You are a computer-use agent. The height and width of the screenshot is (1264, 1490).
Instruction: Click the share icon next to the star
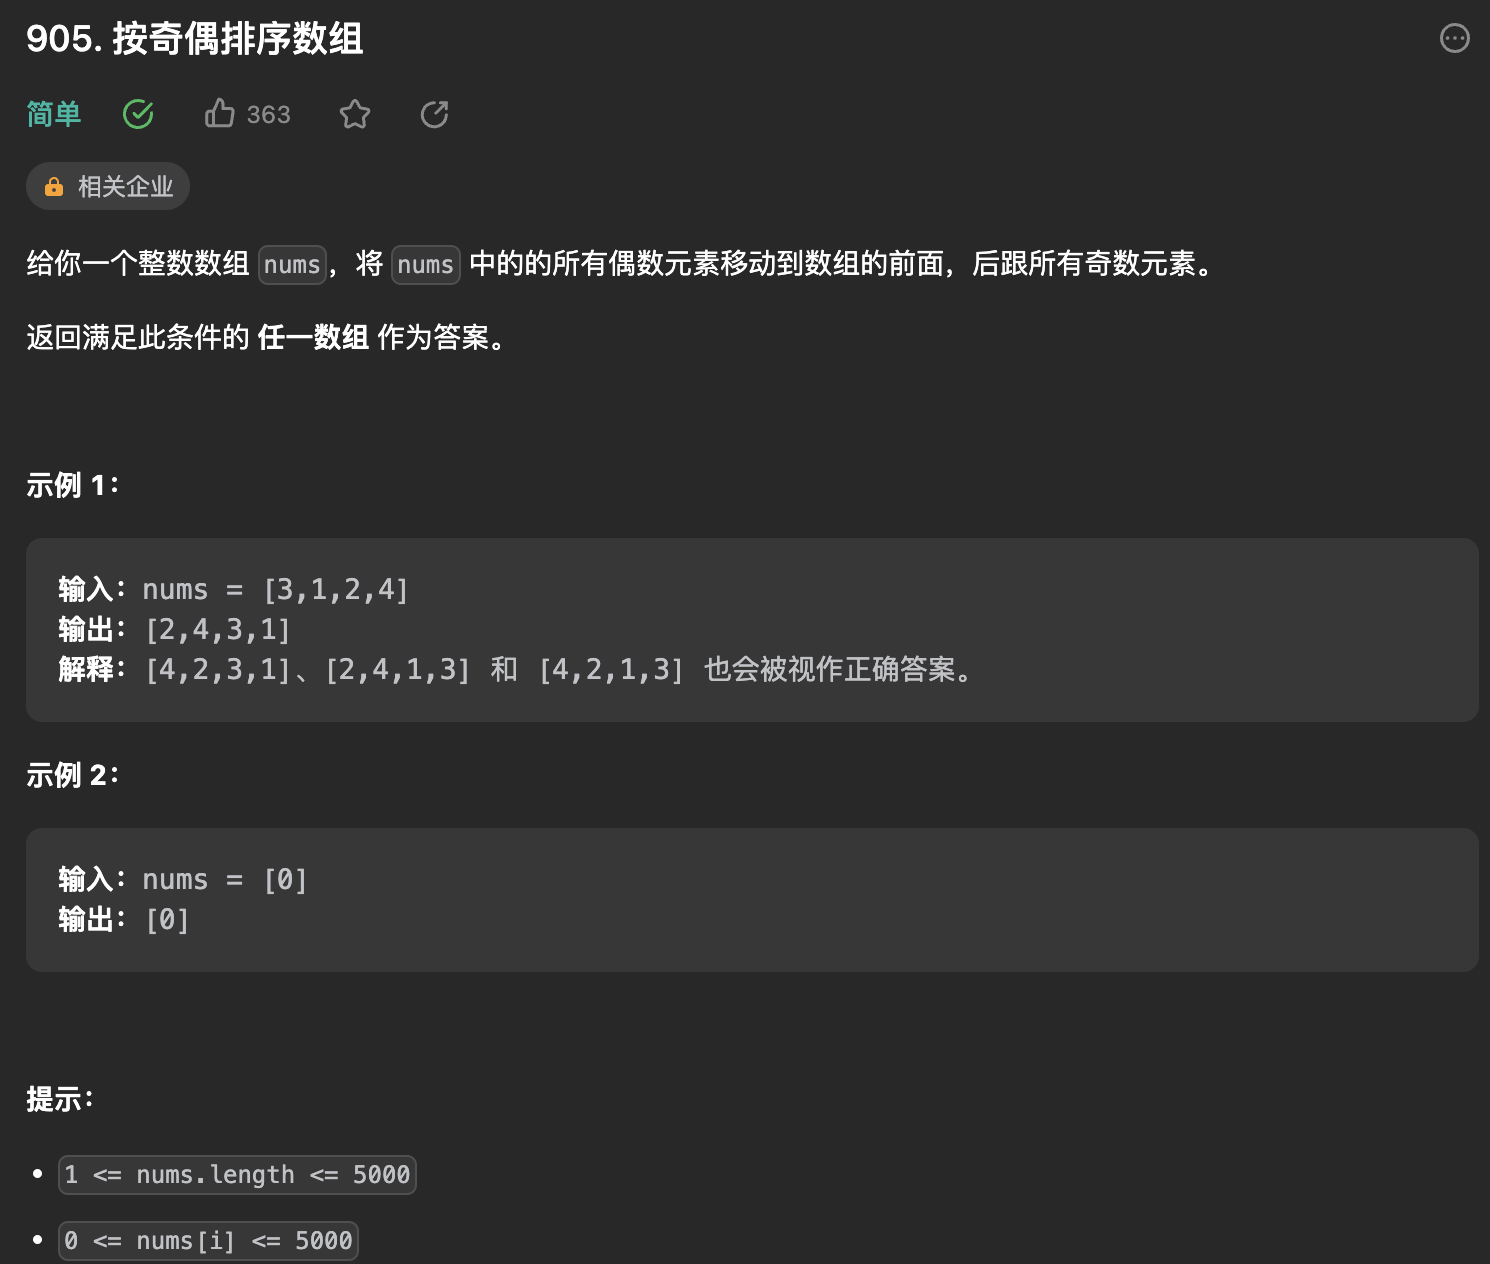pyautogui.click(x=433, y=114)
